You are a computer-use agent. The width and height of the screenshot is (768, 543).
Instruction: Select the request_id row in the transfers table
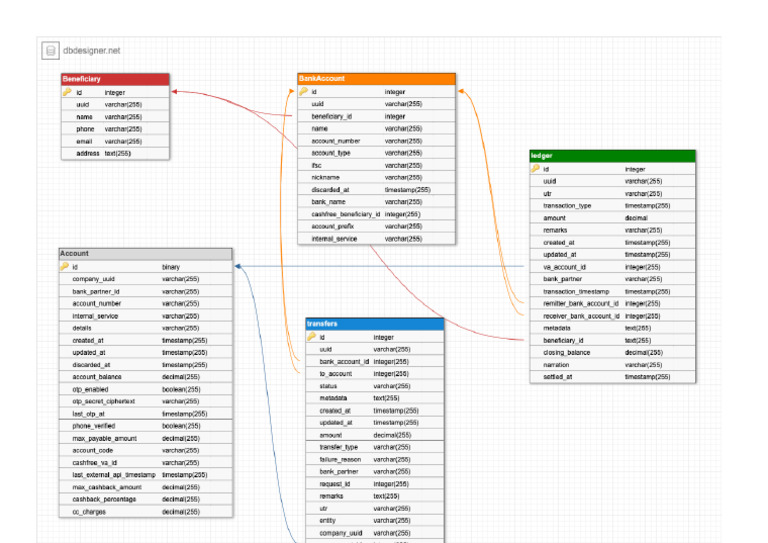point(375,484)
